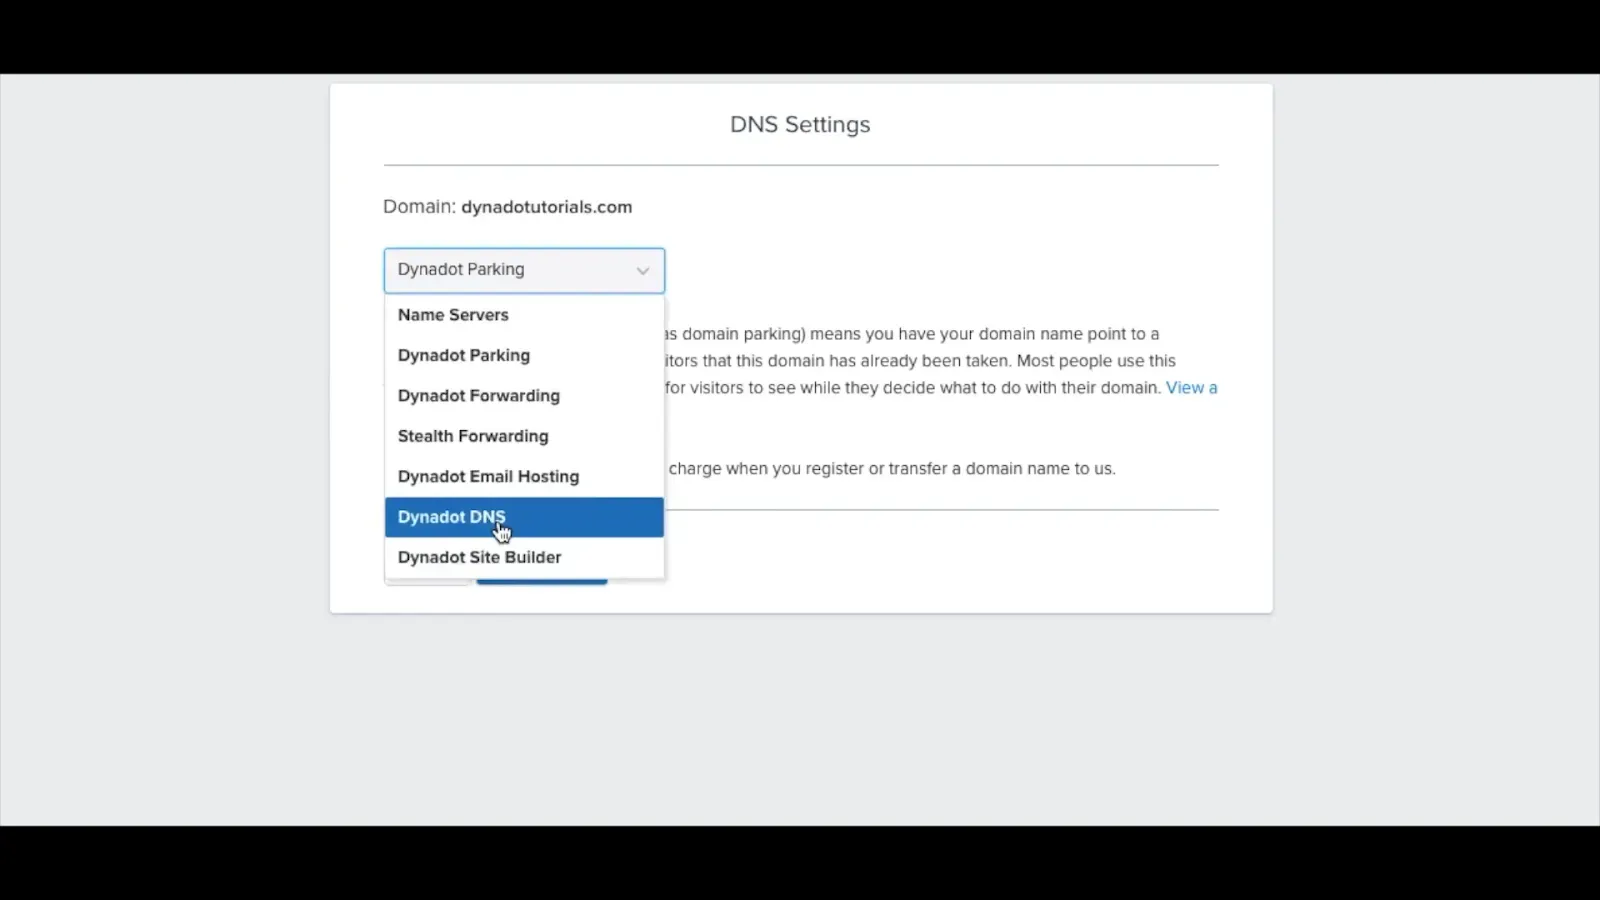The width and height of the screenshot is (1600, 900).
Task: Pick Stealth Forwarding from the list
Action: coord(524,436)
